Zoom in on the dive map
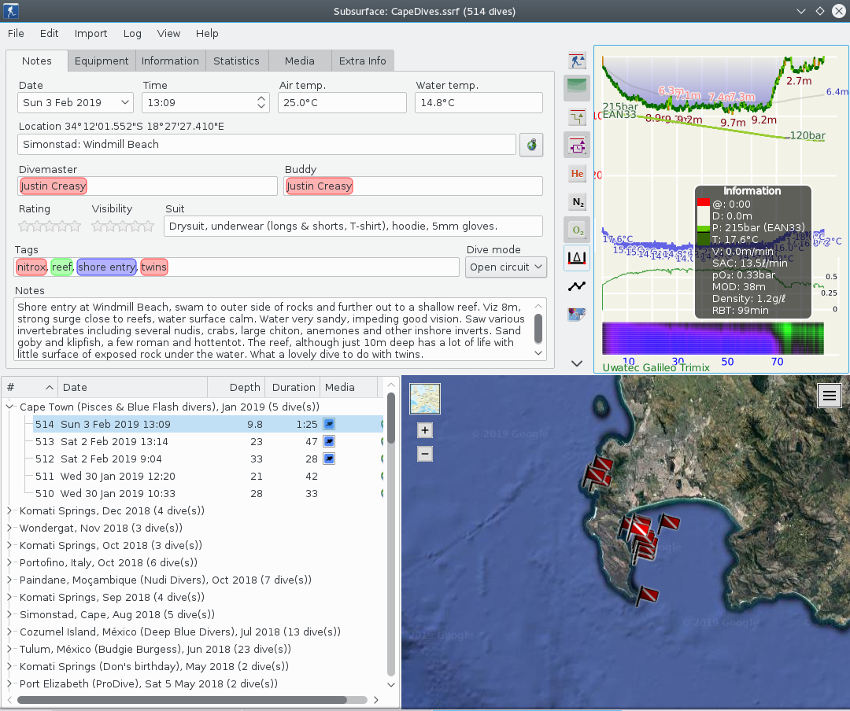The height and width of the screenshot is (711, 850). tap(425, 431)
